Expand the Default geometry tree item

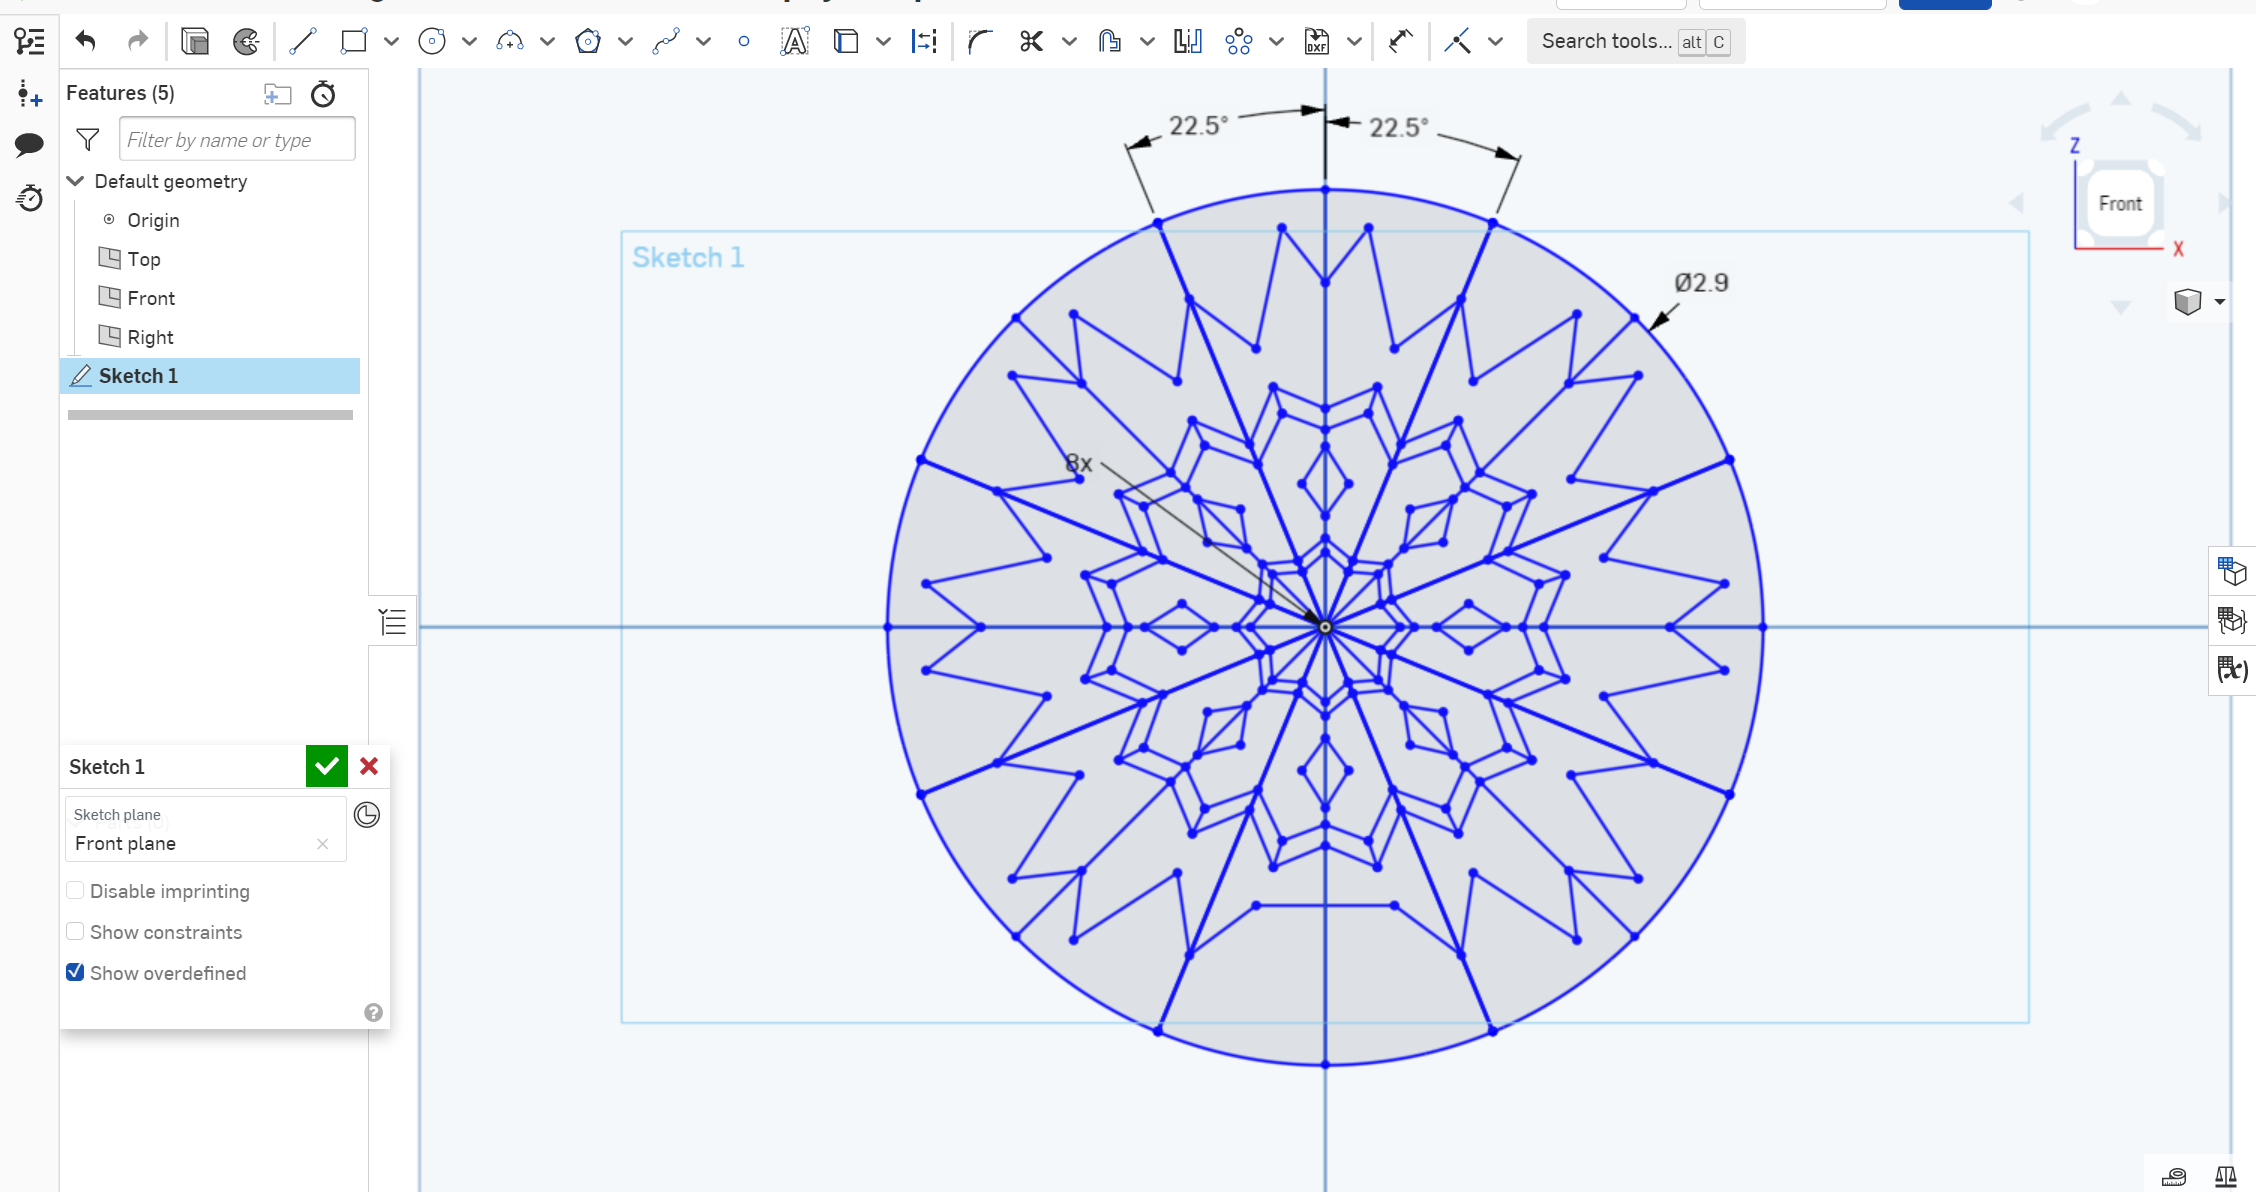point(76,181)
